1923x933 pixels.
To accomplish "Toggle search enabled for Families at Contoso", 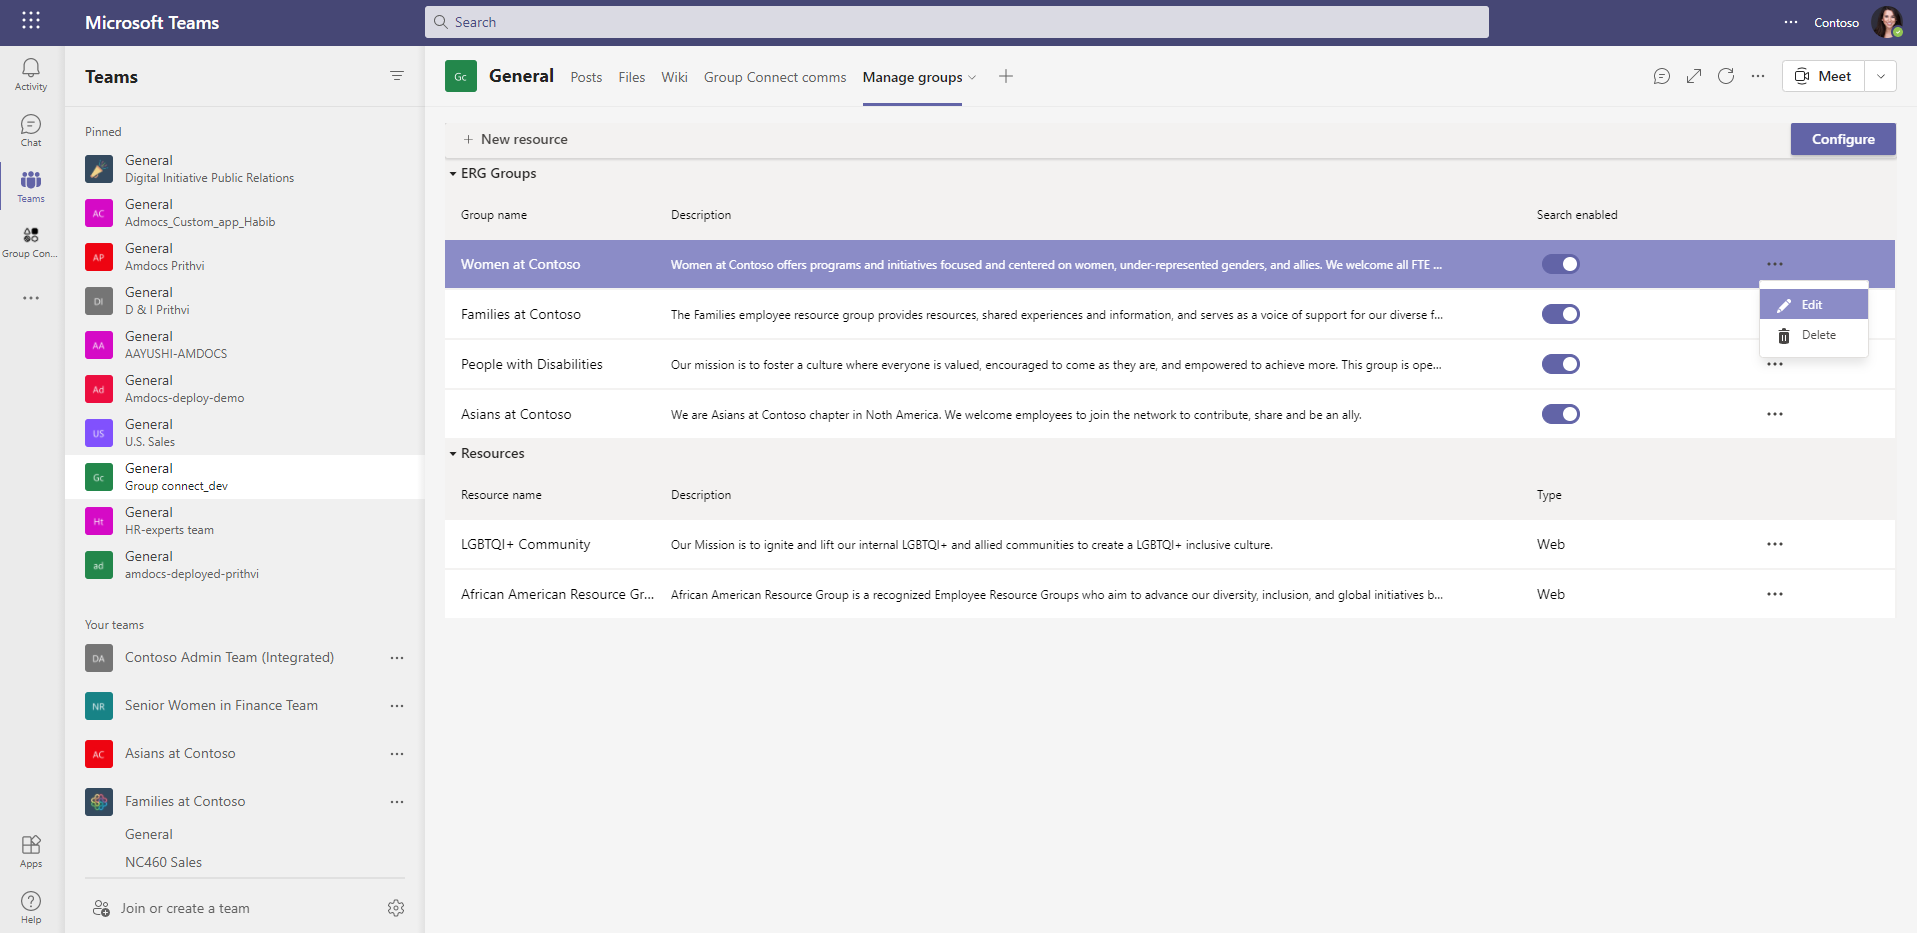I will click(x=1560, y=314).
